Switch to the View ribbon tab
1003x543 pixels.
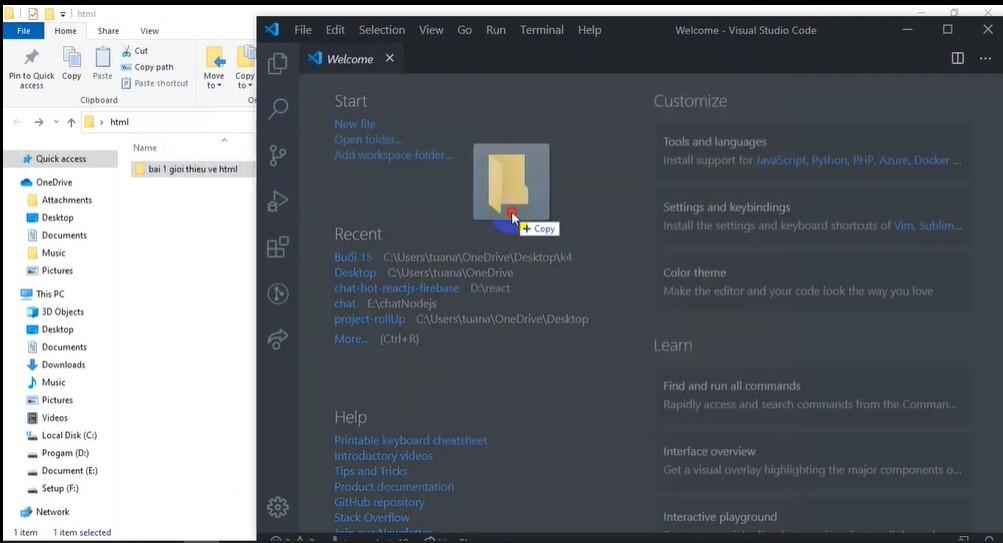(x=150, y=31)
